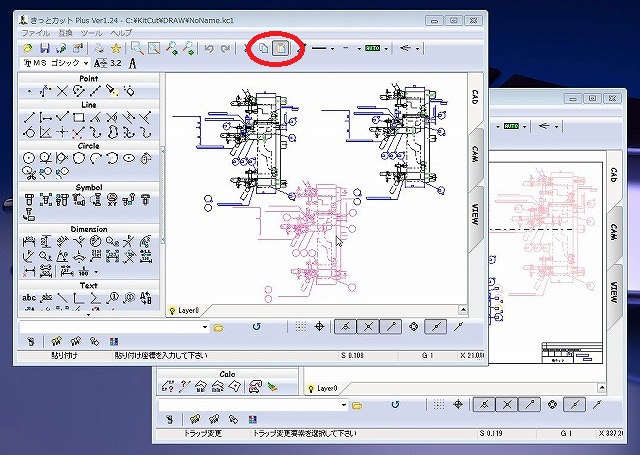Click the zoom in magnifier icon
640x455 pixels.
pyautogui.click(x=171, y=49)
